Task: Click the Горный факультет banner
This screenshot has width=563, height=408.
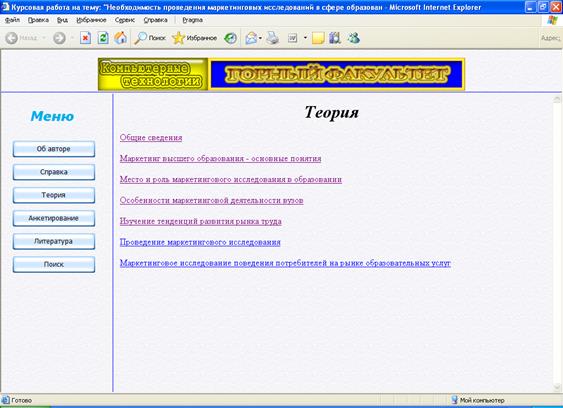Action: [x=336, y=74]
